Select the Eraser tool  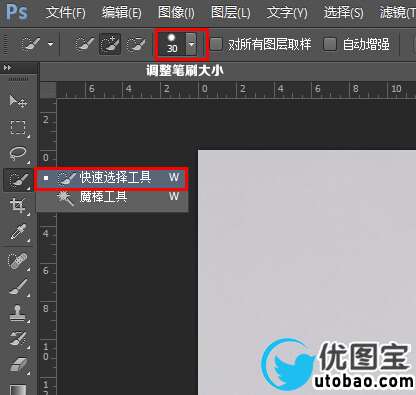(18, 365)
